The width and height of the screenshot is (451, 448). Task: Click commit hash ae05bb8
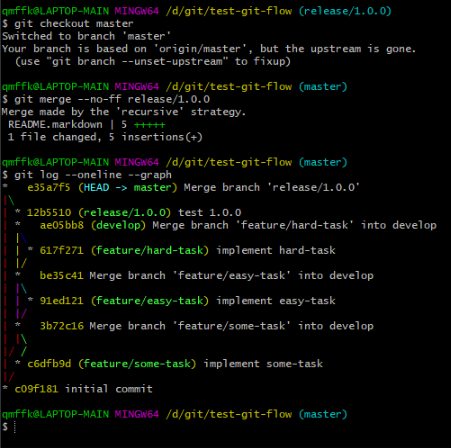(x=62, y=225)
